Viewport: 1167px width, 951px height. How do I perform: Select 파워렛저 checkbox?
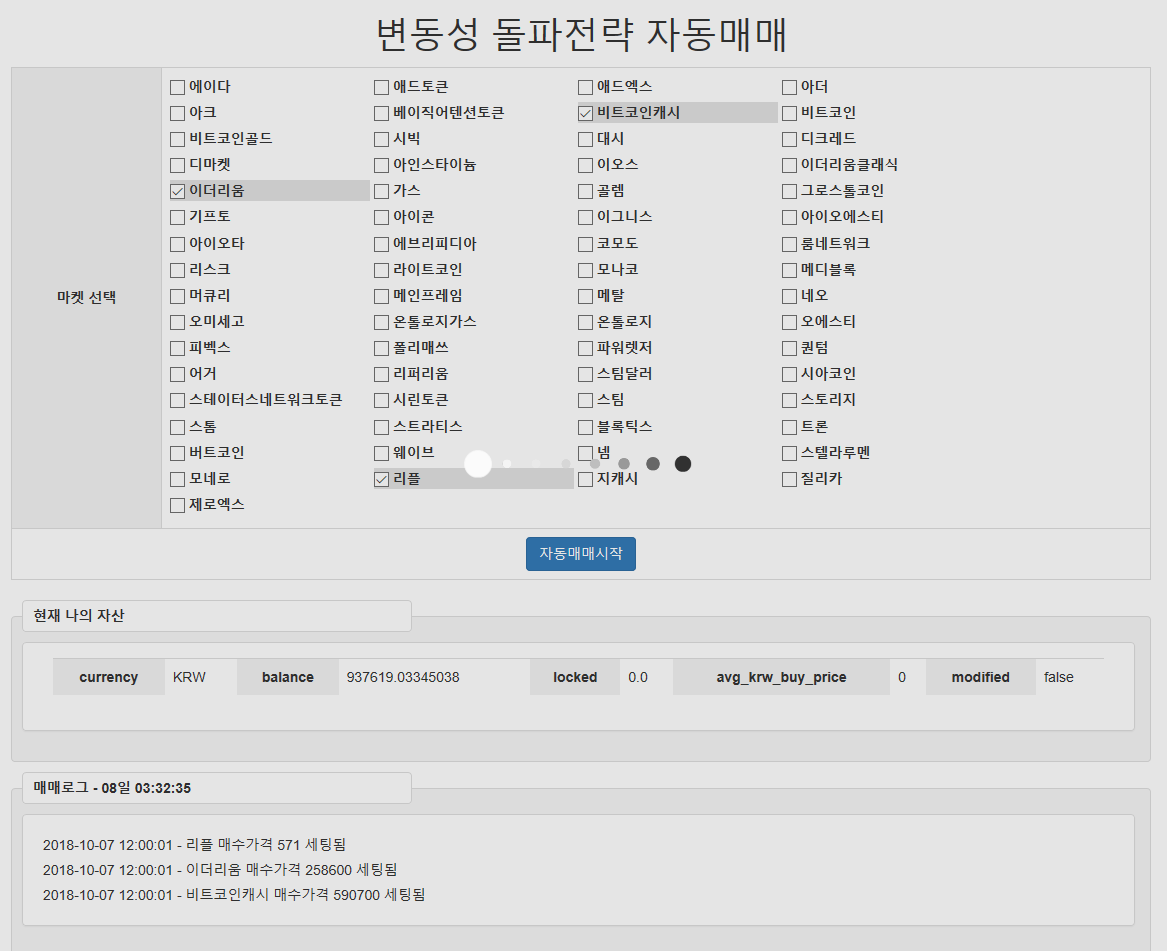[585, 348]
